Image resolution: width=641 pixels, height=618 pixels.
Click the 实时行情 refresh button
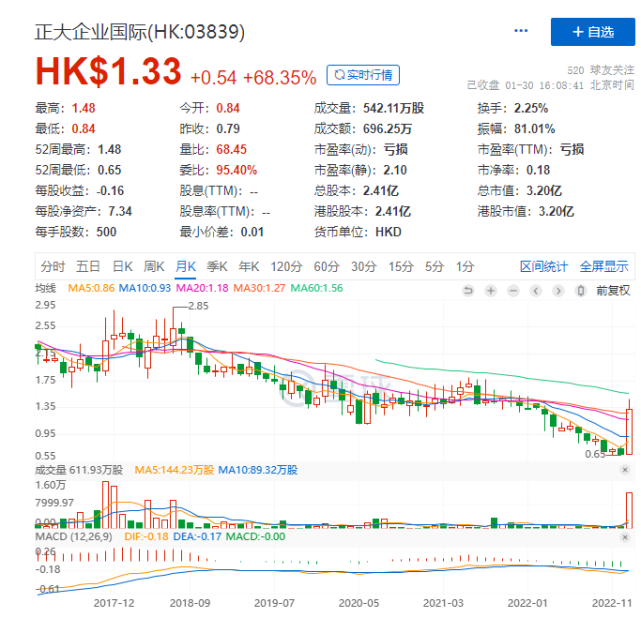tap(363, 75)
